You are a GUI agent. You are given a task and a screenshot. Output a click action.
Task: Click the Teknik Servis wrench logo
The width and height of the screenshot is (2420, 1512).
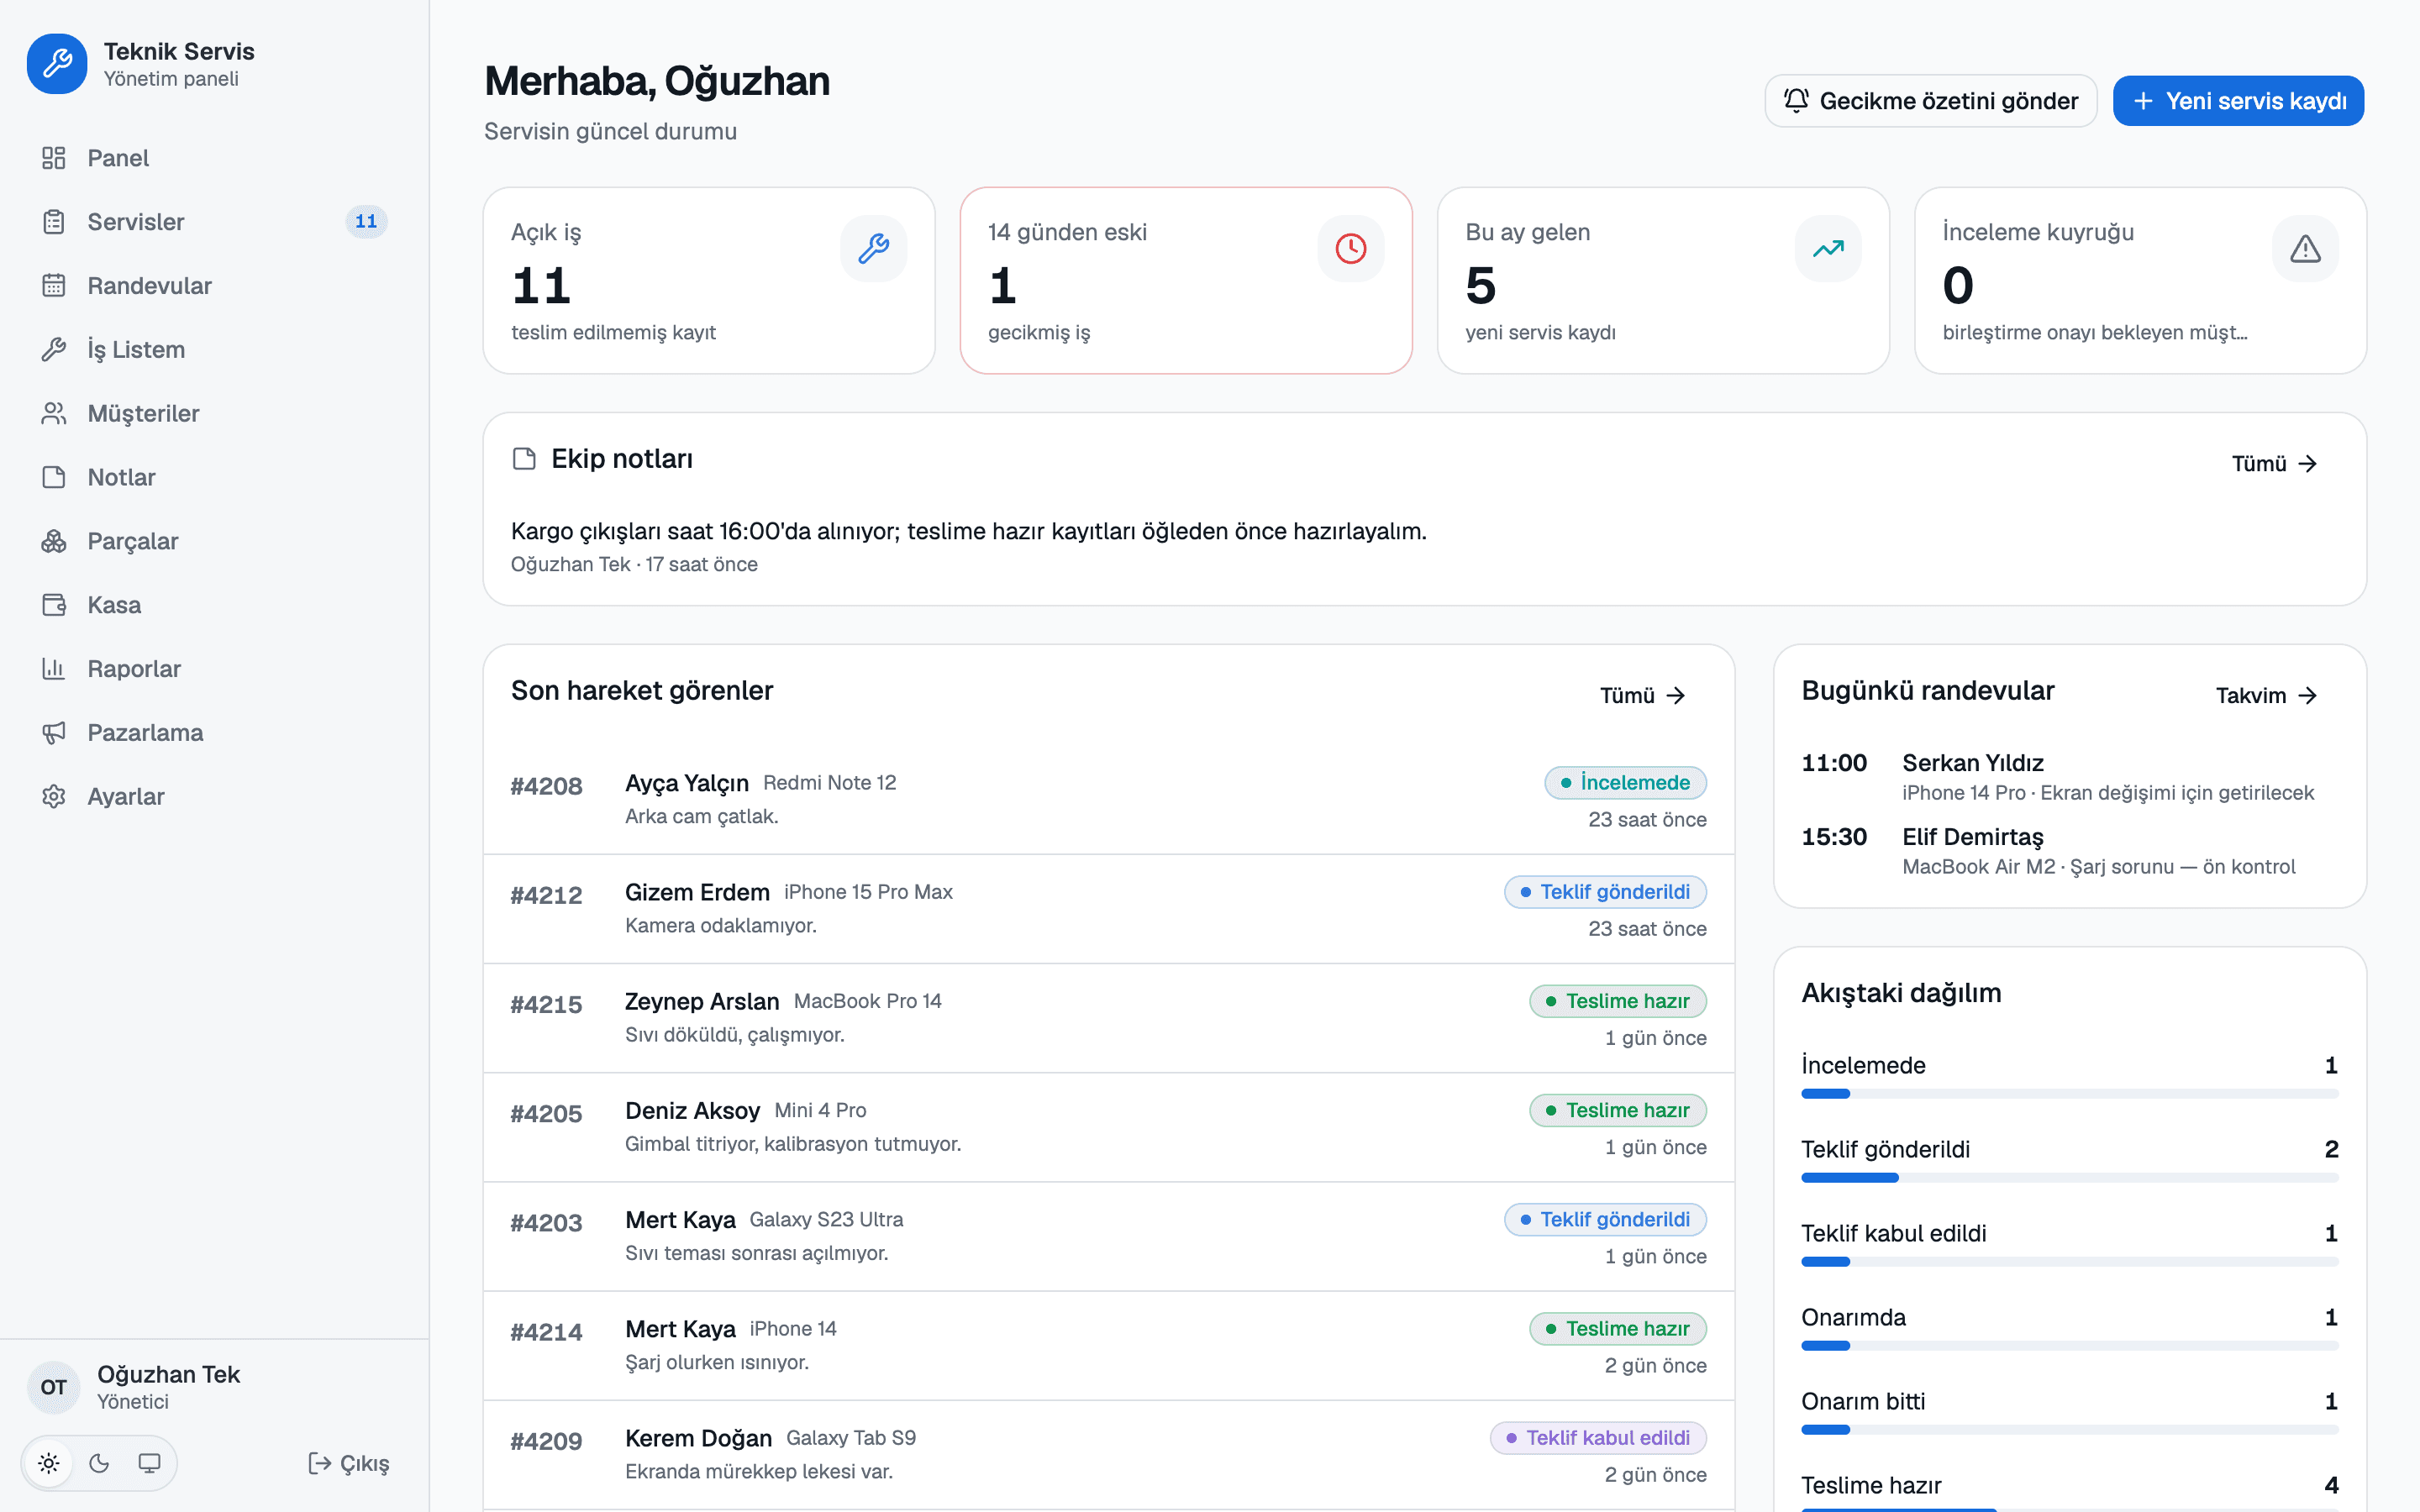[x=57, y=64]
